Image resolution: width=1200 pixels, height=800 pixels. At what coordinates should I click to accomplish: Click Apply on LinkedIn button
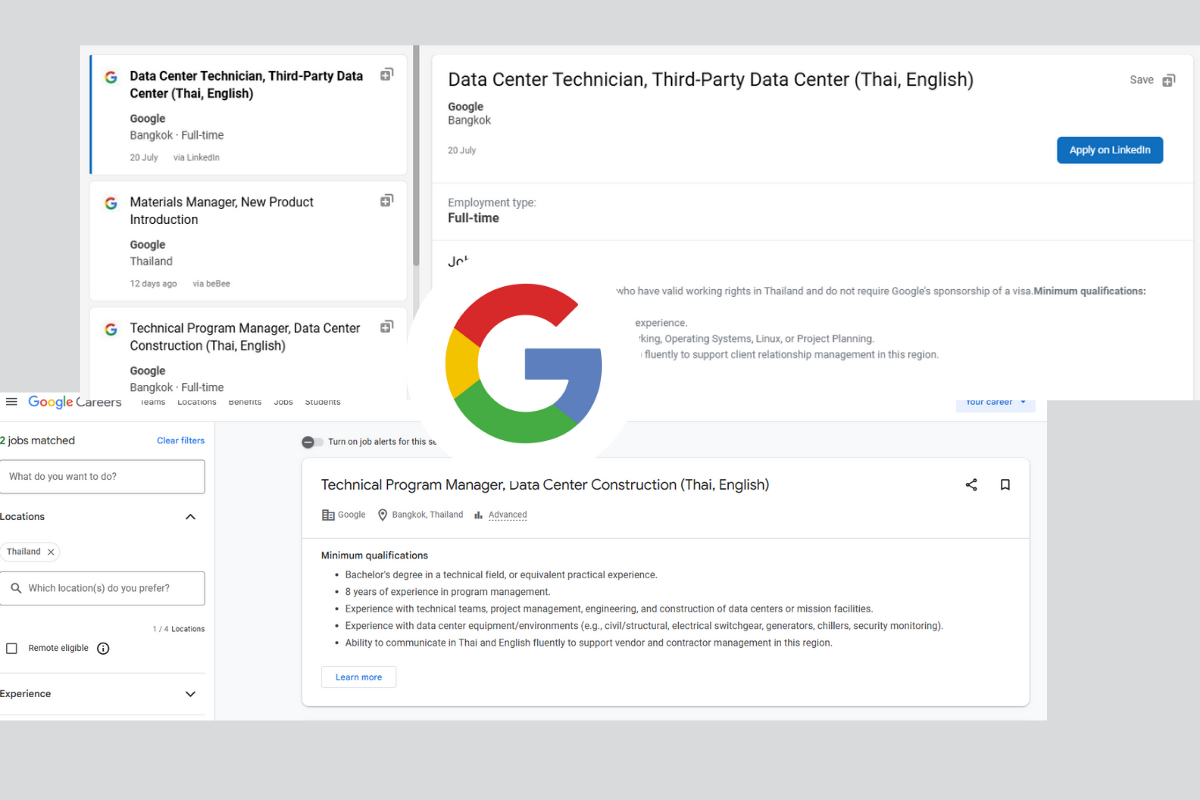point(1110,150)
